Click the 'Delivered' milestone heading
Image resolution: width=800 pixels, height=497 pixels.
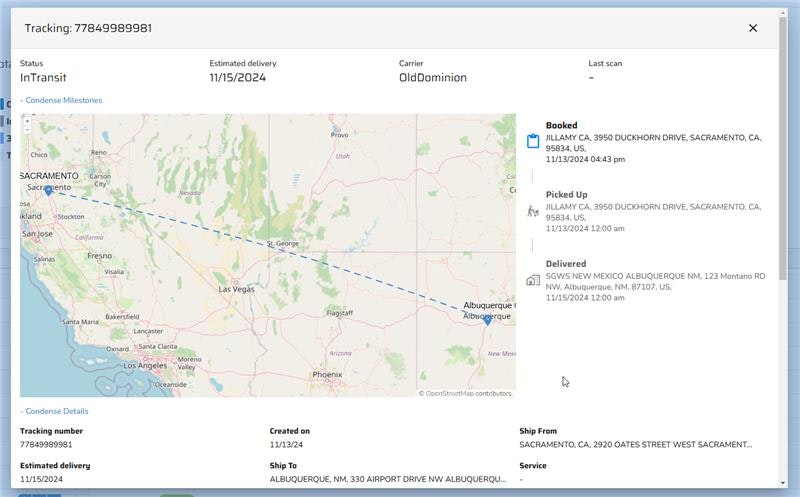click(x=566, y=264)
